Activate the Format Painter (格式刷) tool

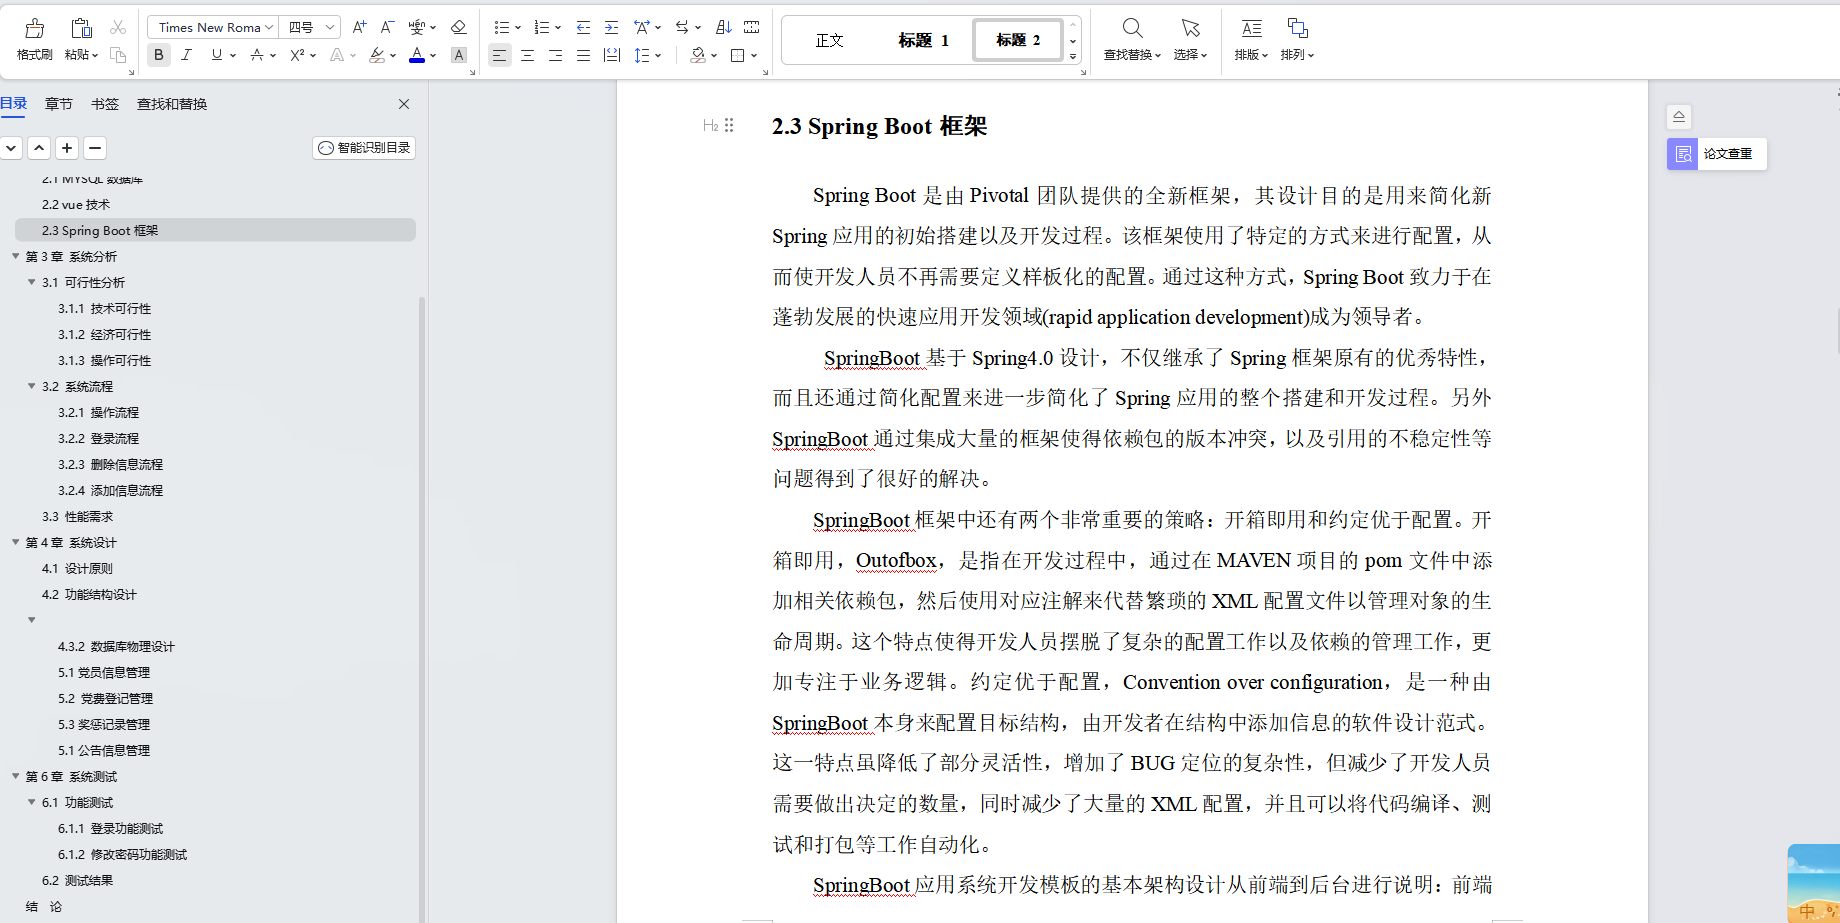pyautogui.click(x=35, y=40)
